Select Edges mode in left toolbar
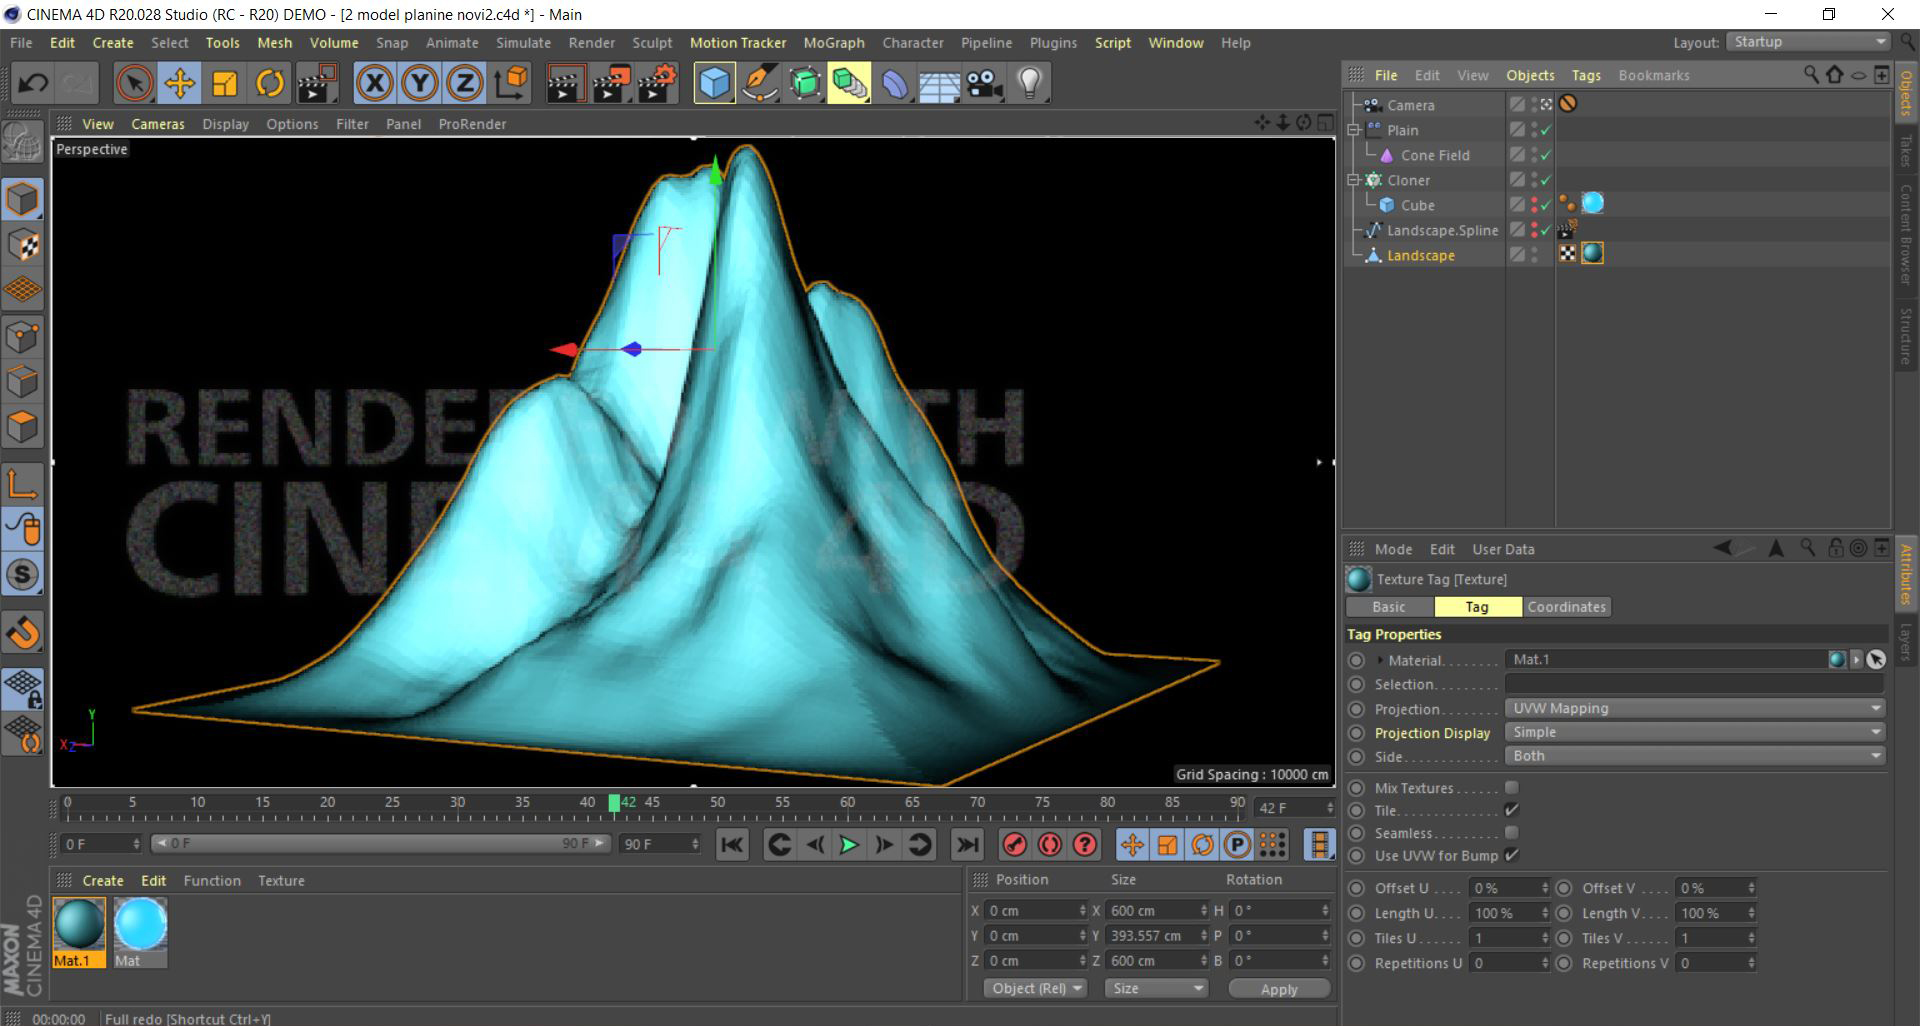The height and width of the screenshot is (1026, 1920). [23, 382]
